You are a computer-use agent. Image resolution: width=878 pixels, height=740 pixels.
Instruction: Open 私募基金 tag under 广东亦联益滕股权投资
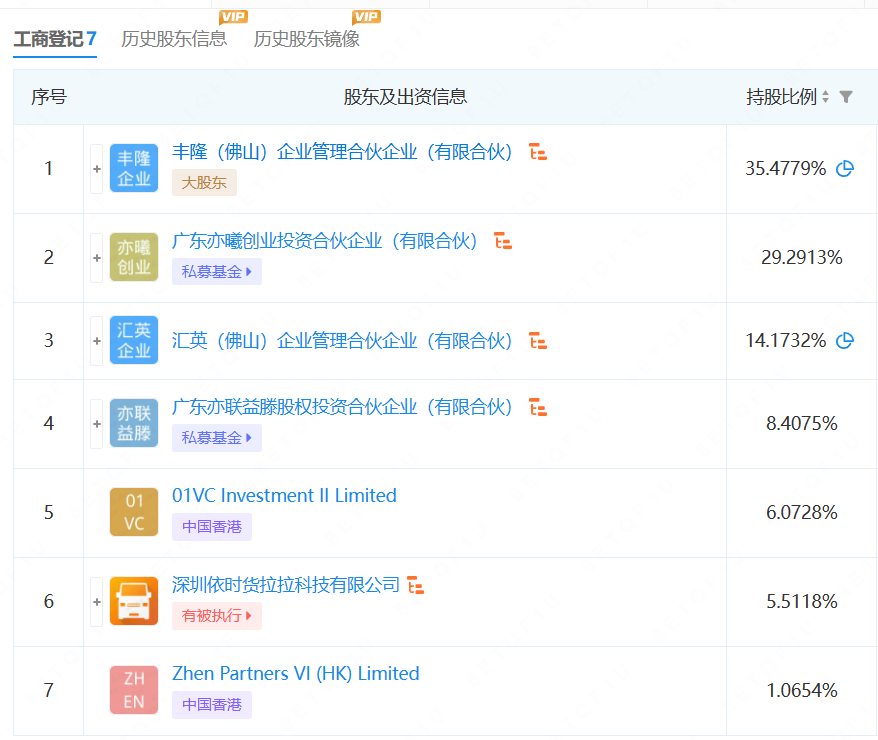pyautogui.click(x=217, y=438)
